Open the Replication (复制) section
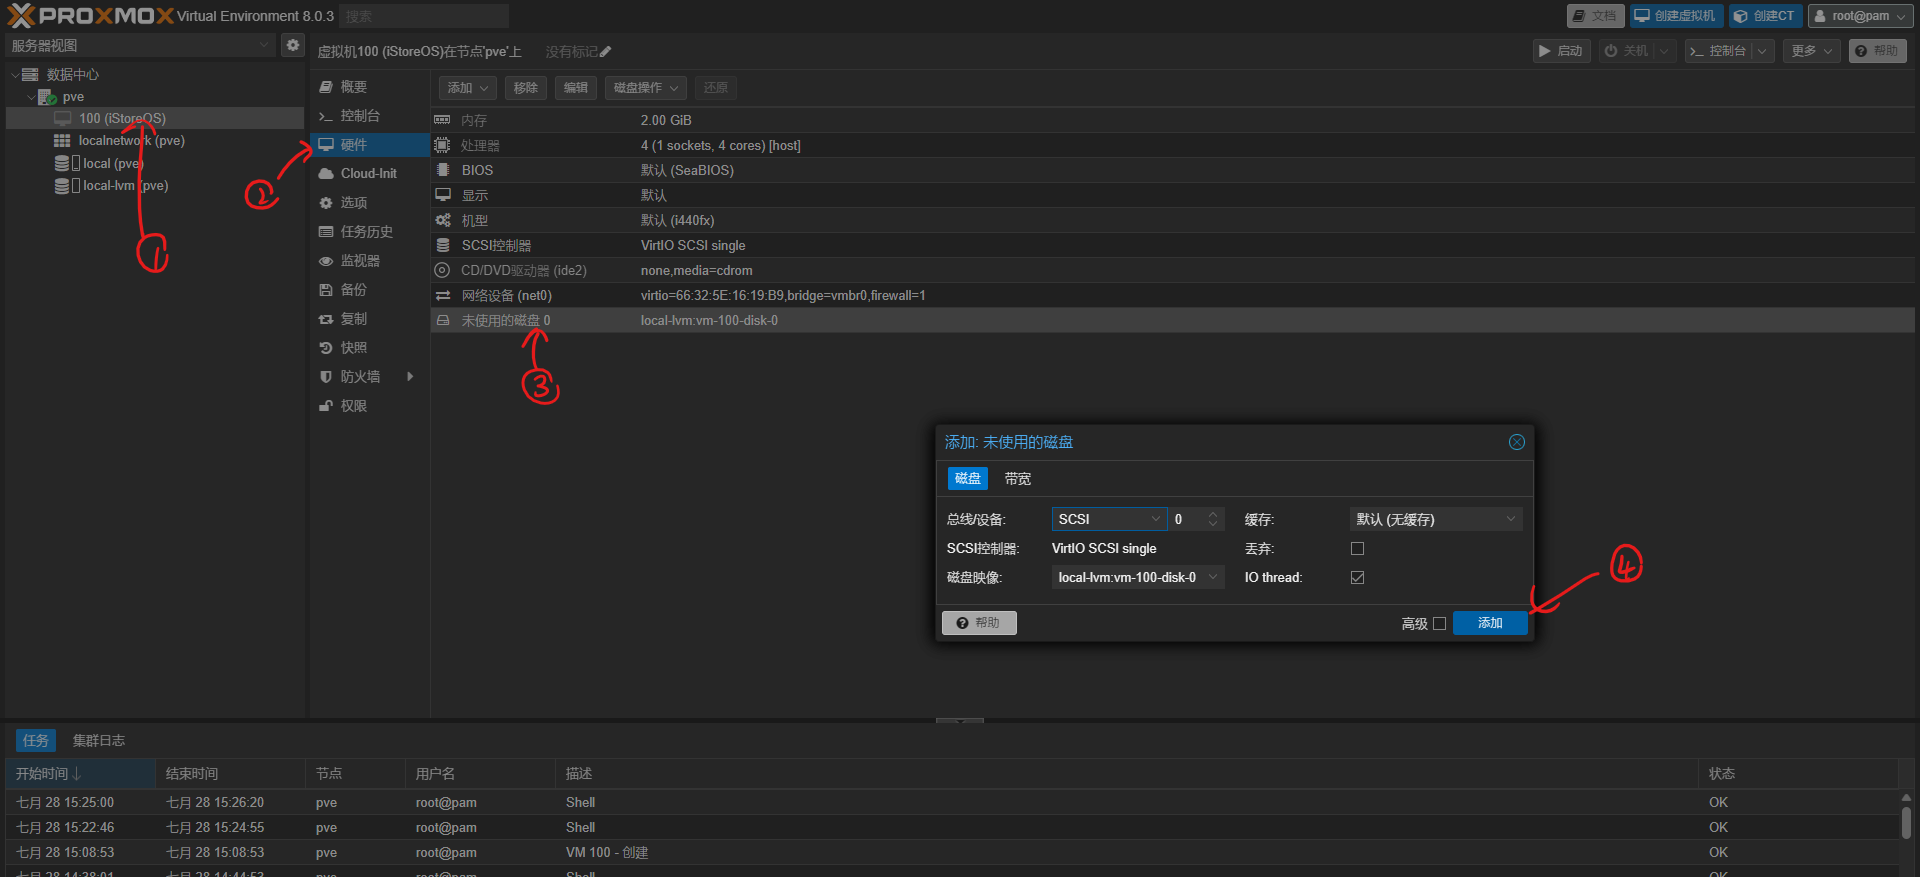This screenshot has height=877, width=1920. pos(370,318)
